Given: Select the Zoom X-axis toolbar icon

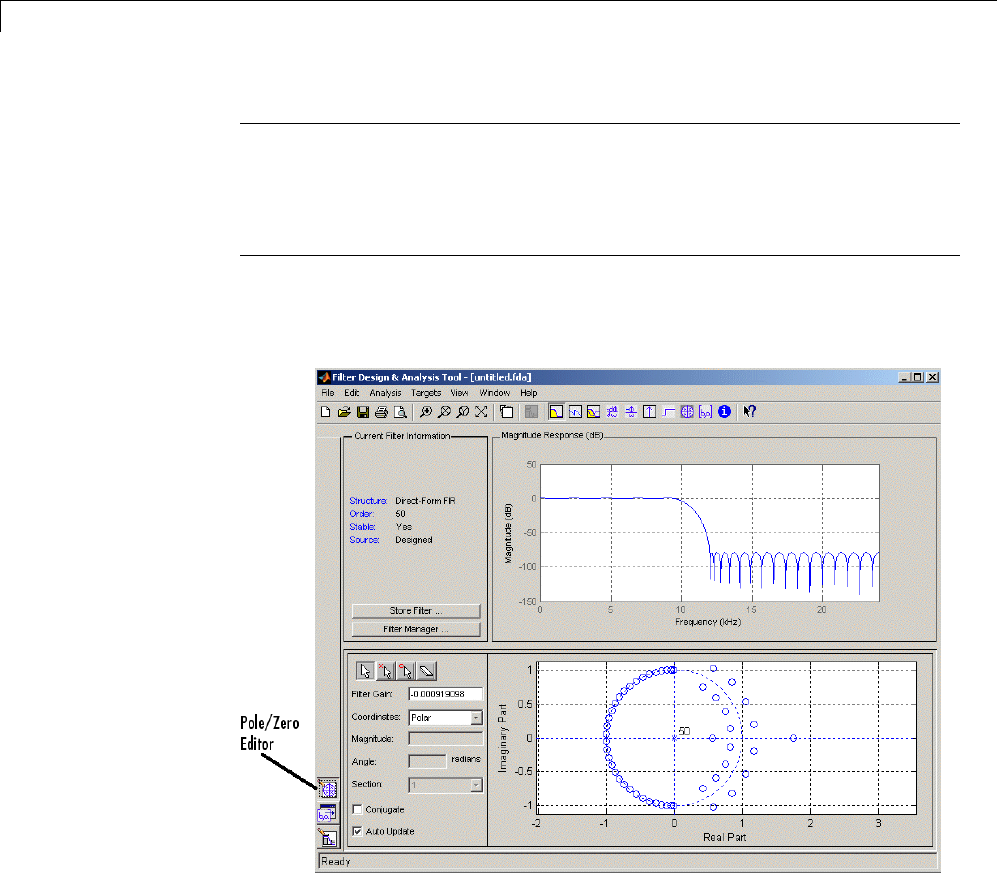Looking at the screenshot, I should [x=444, y=412].
